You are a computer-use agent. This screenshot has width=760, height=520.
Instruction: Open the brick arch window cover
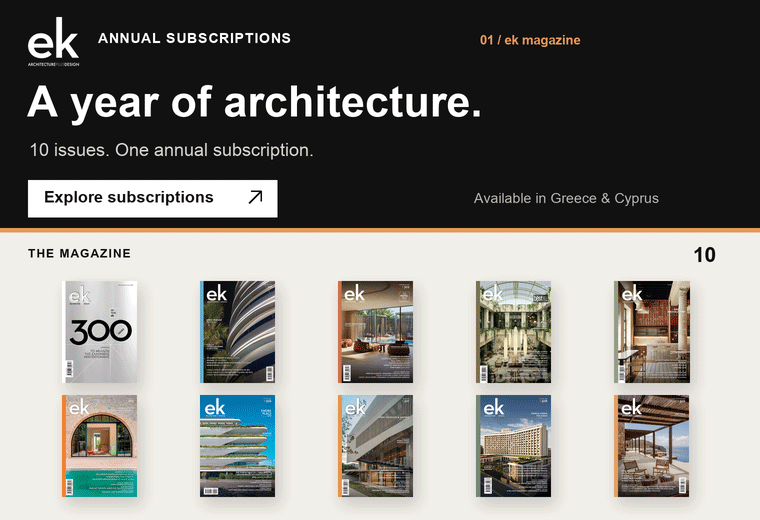[99, 446]
